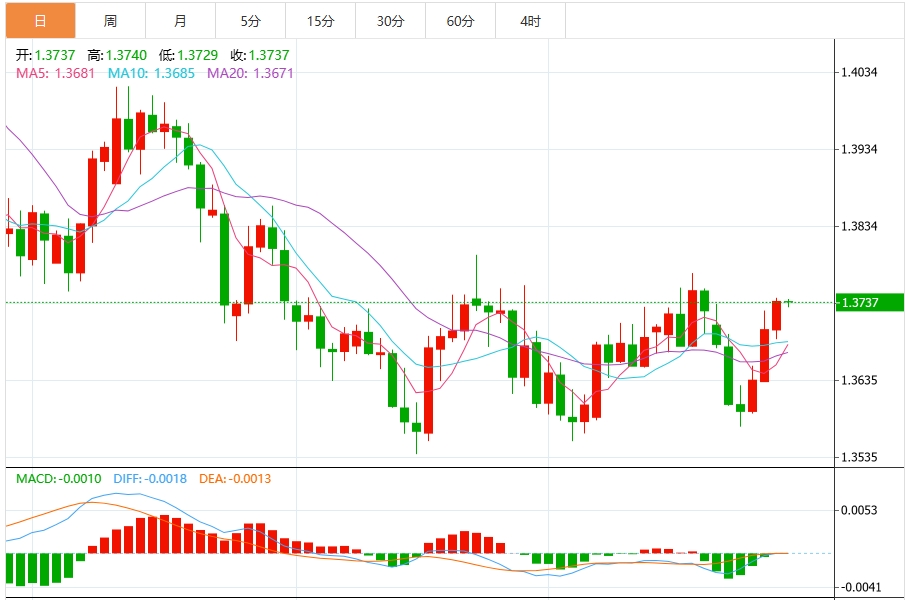Viewport: 910px width, 600px height.
Task: Click the 1.3934 price axis label
Action: [860, 149]
